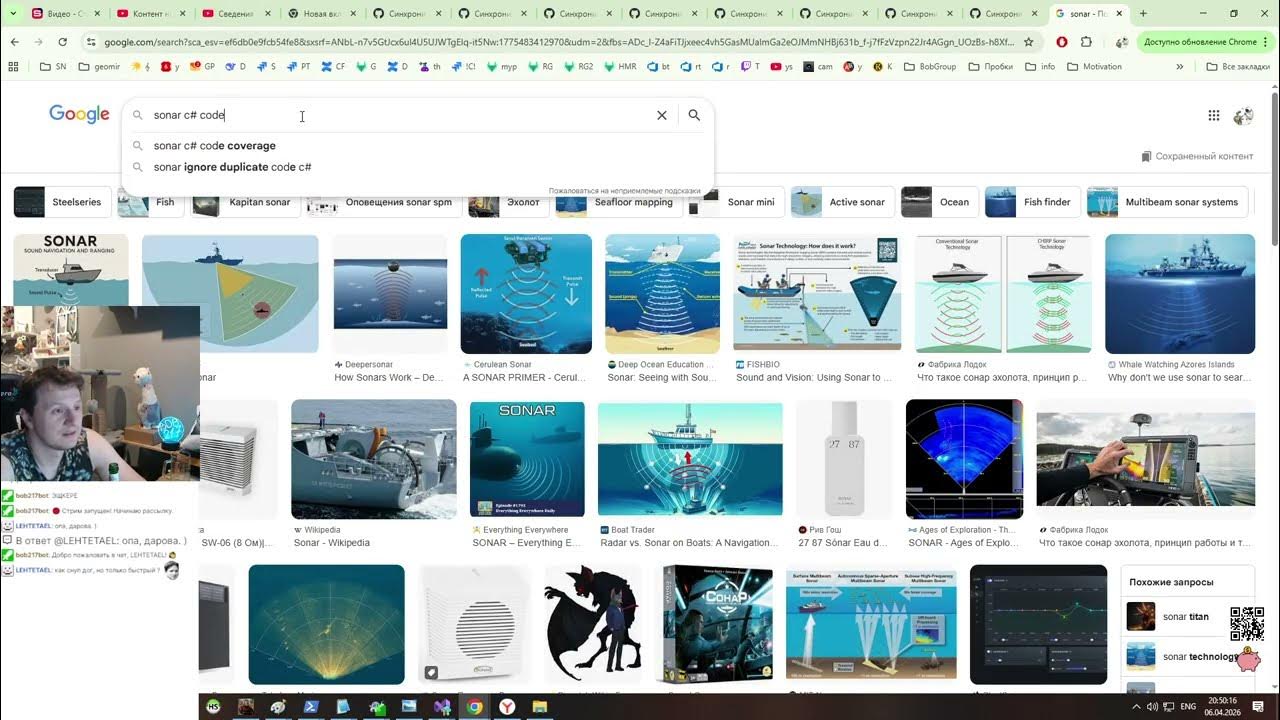Open the bookmarks apps grid icon
This screenshot has height=720, width=1280.
(x=13, y=67)
